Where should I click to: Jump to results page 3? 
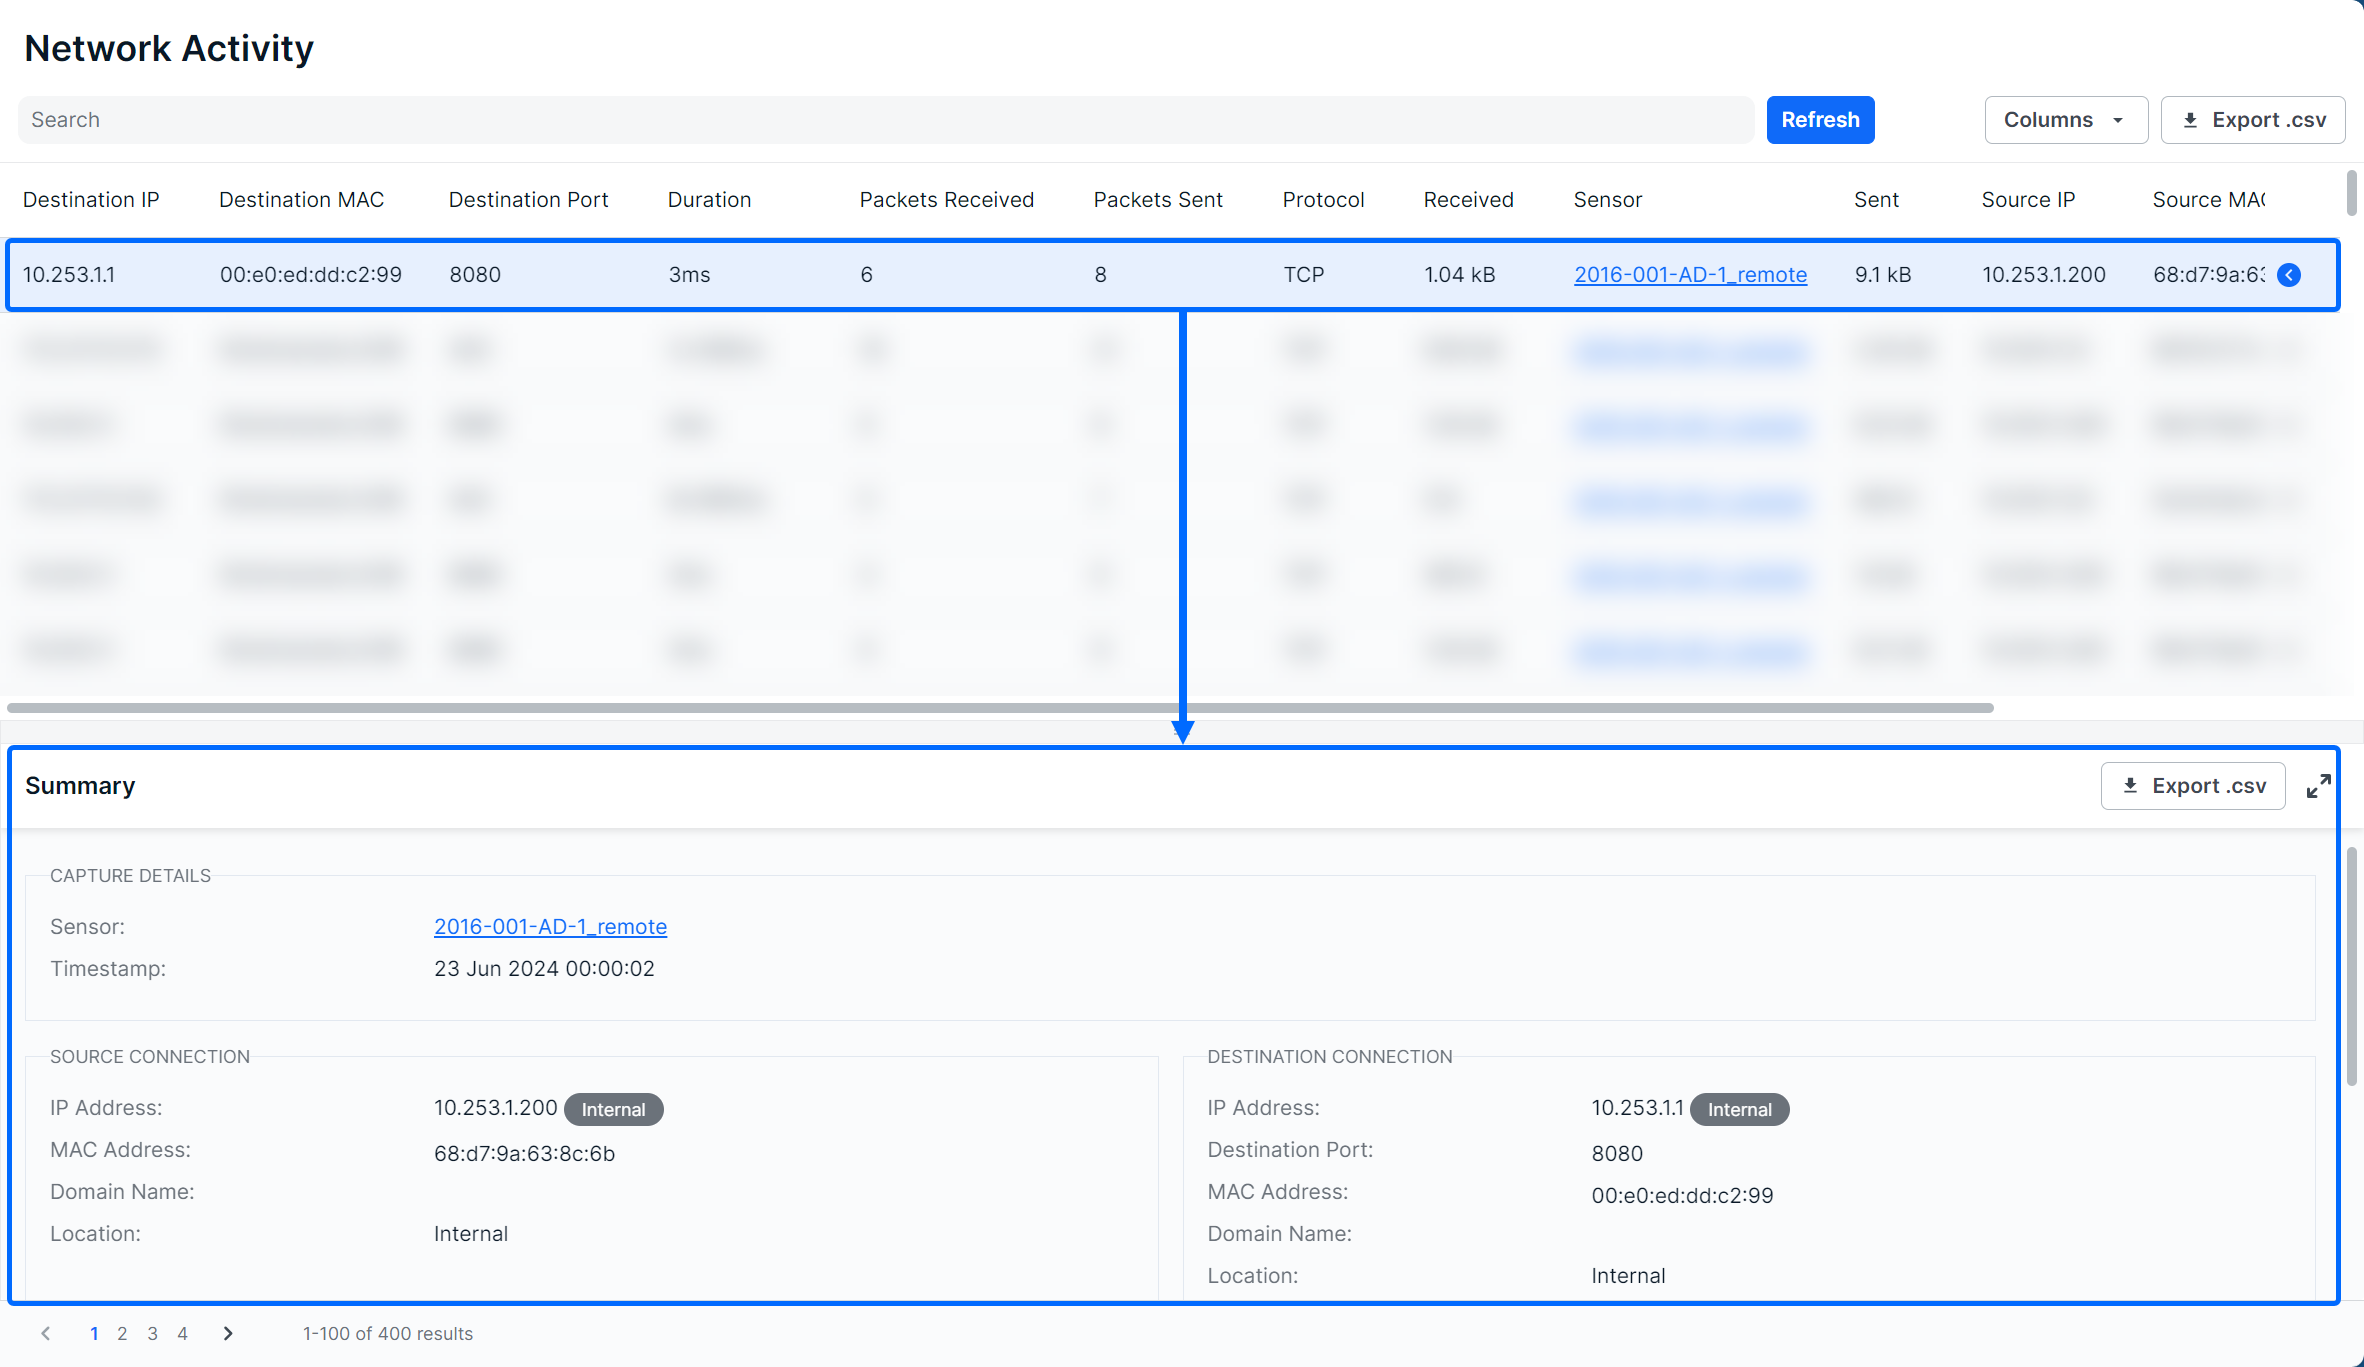153,1333
